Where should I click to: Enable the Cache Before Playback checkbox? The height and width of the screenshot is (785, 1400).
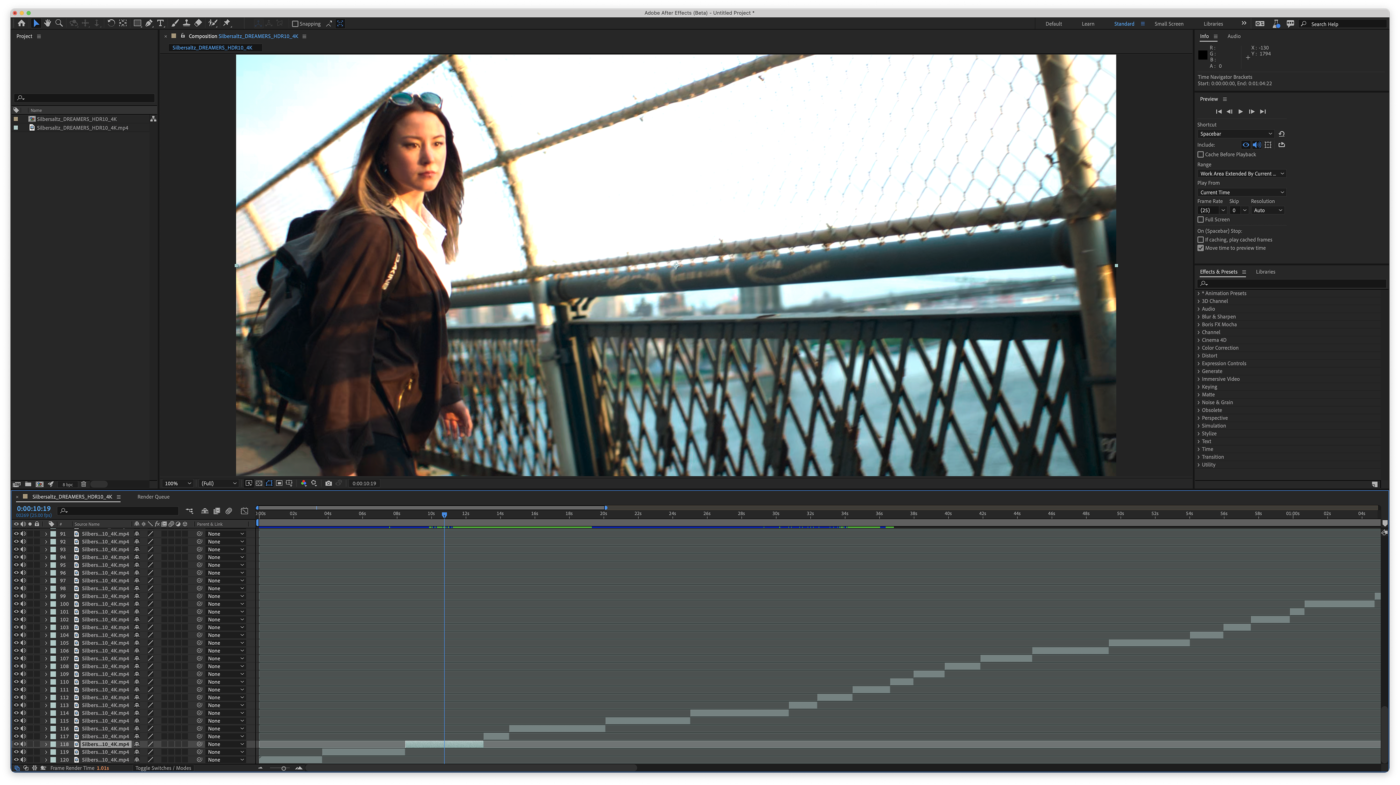[x=1200, y=153]
